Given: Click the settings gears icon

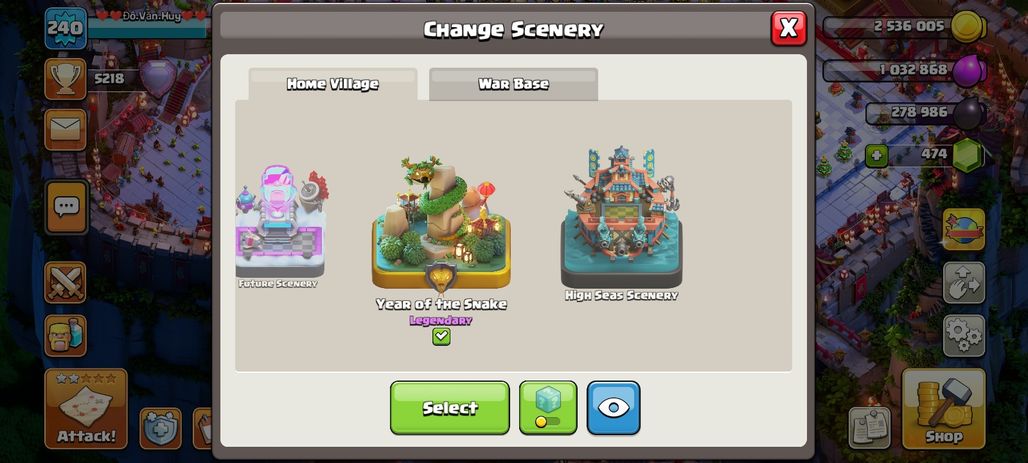Looking at the screenshot, I should (x=964, y=335).
